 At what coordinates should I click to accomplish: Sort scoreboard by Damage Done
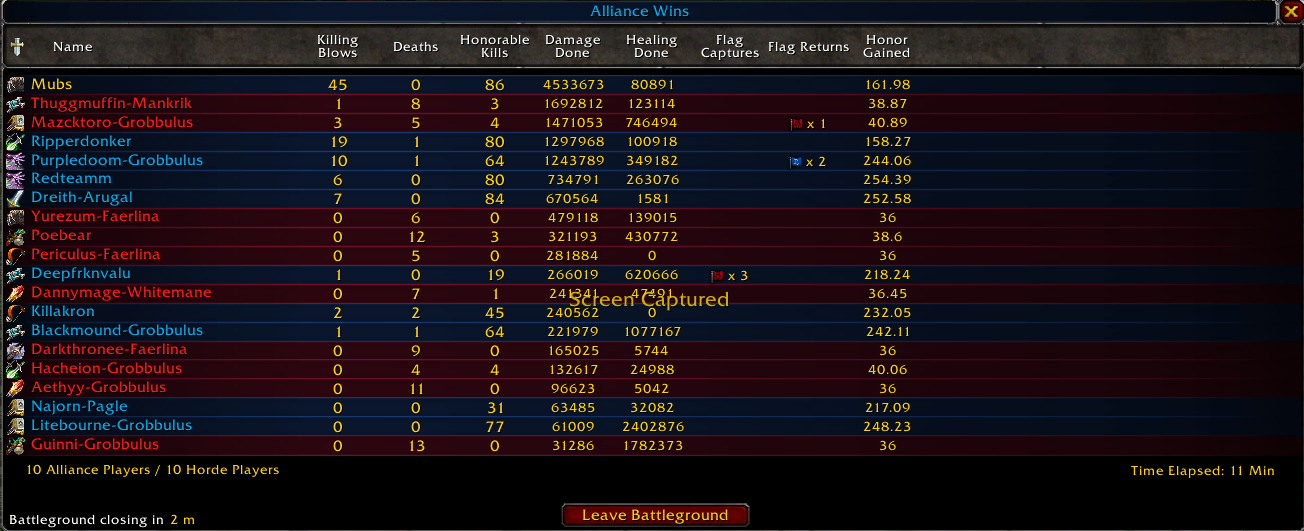pyautogui.click(x=574, y=47)
